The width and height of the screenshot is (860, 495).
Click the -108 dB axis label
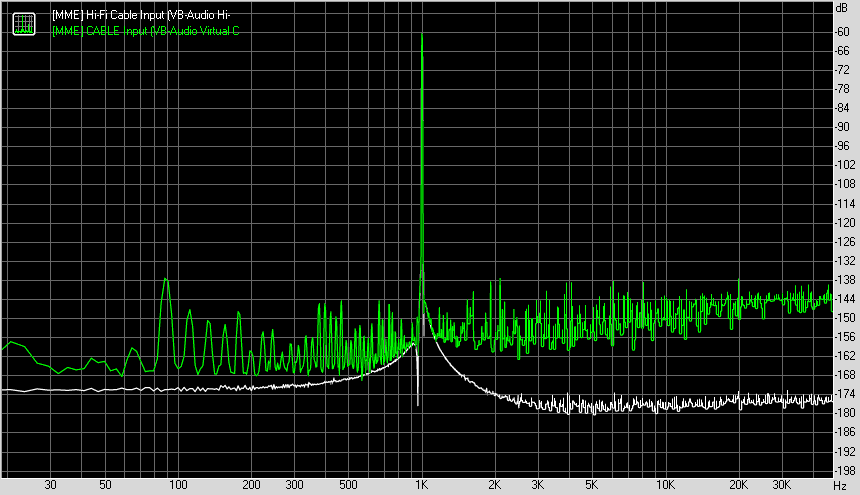click(845, 184)
